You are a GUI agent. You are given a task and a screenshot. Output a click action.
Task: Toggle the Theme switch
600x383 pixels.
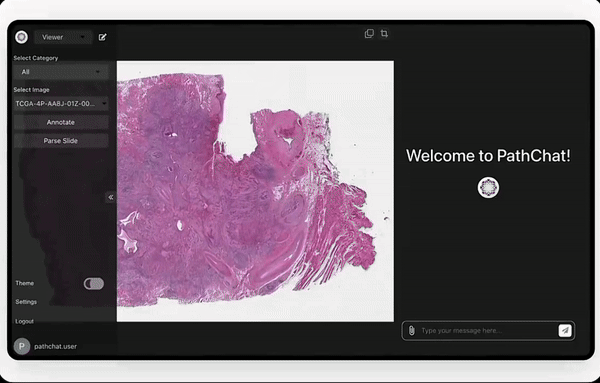(x=94, y=284)
